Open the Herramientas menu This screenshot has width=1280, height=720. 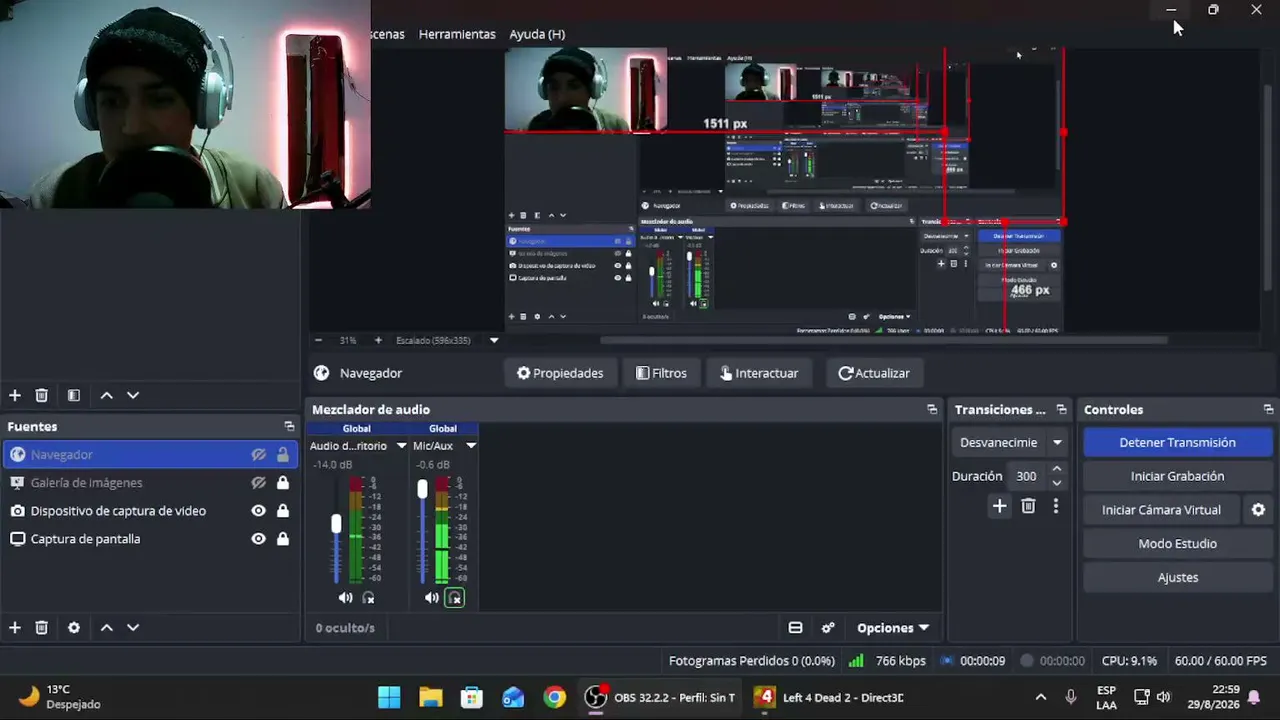pos(457,34)
